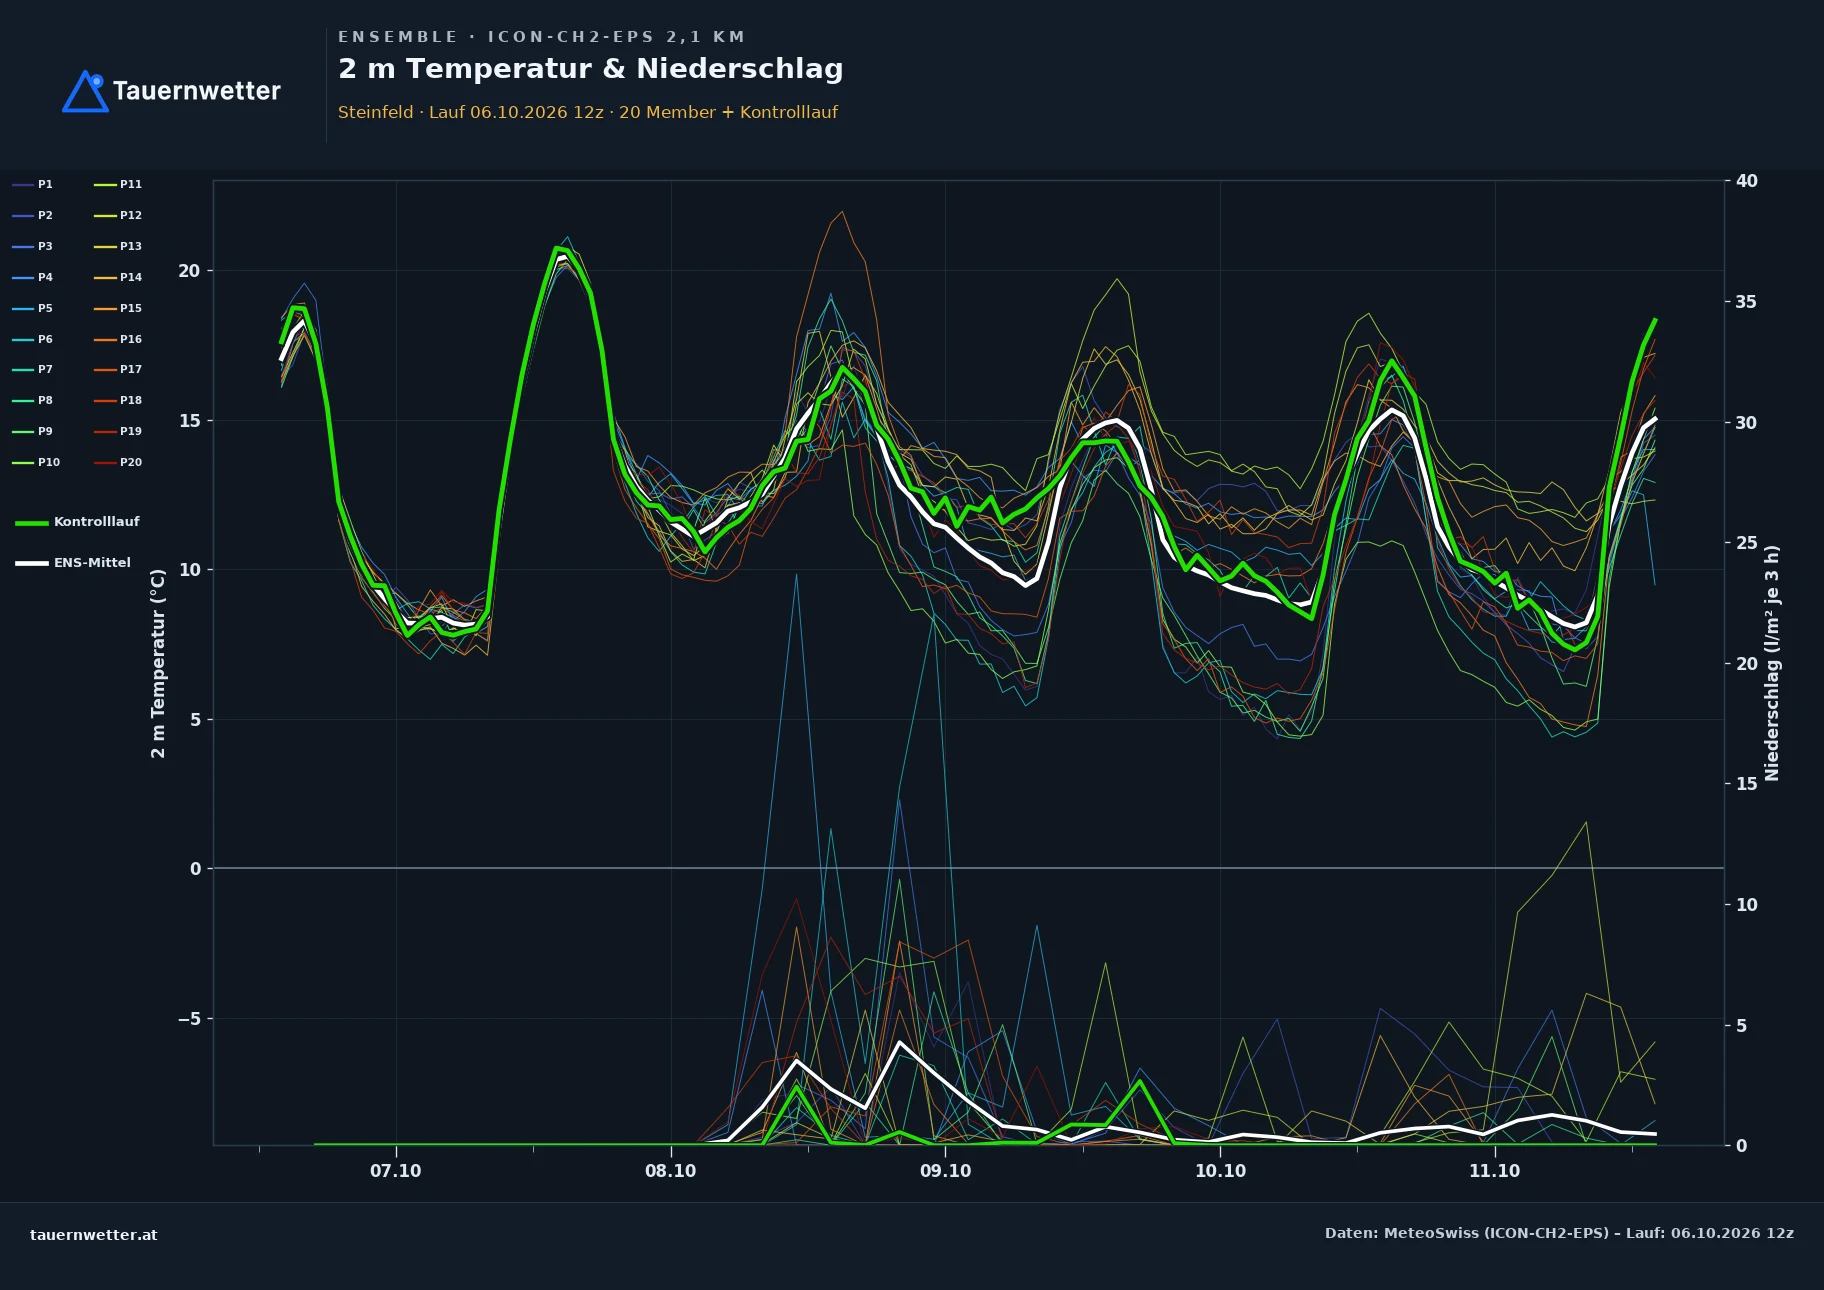Screen dimensions: 1824x1290
Task: Select the P12 legend entry
Action: point(118,215)
